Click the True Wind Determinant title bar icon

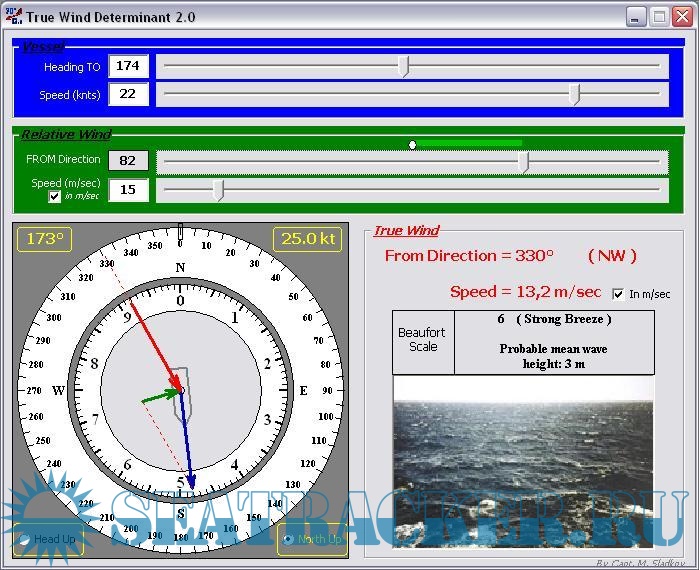click(13, 17)
